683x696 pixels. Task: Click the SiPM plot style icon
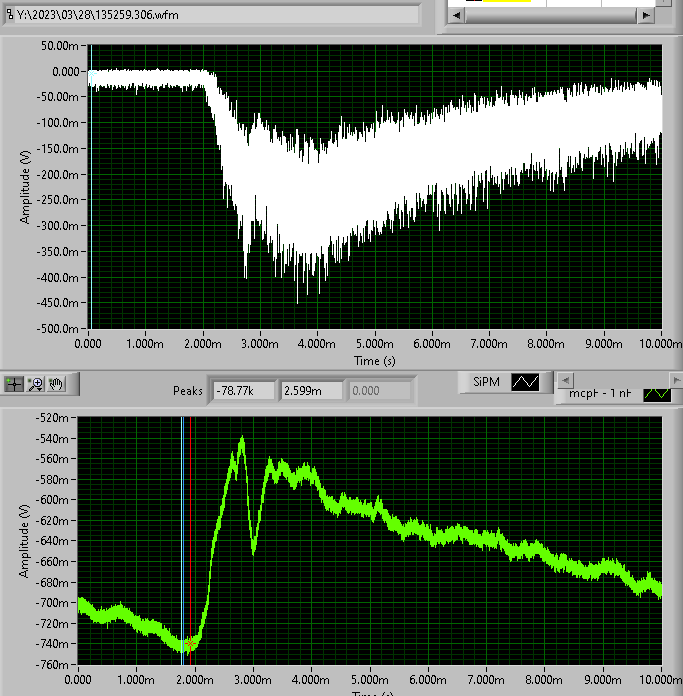tap(525, 382)
